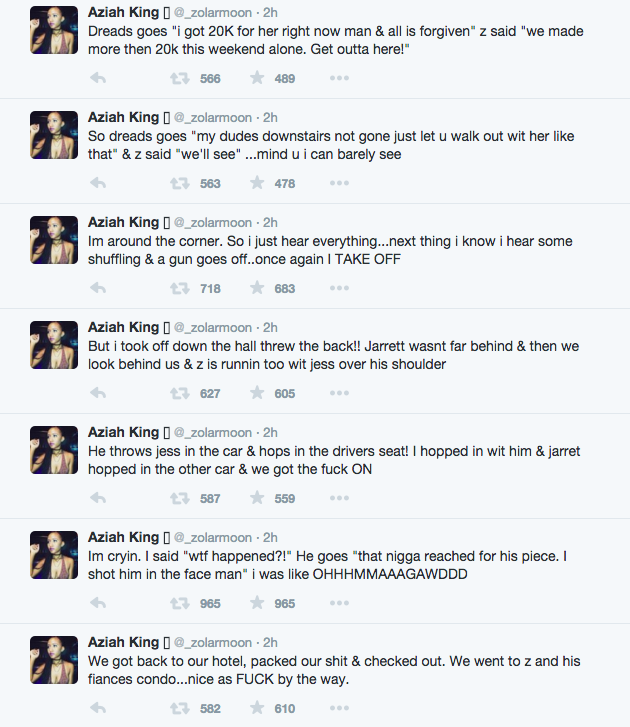Toggle retweet on the tweet with 587 retweets
630x727 pixels.
point(179,498)
